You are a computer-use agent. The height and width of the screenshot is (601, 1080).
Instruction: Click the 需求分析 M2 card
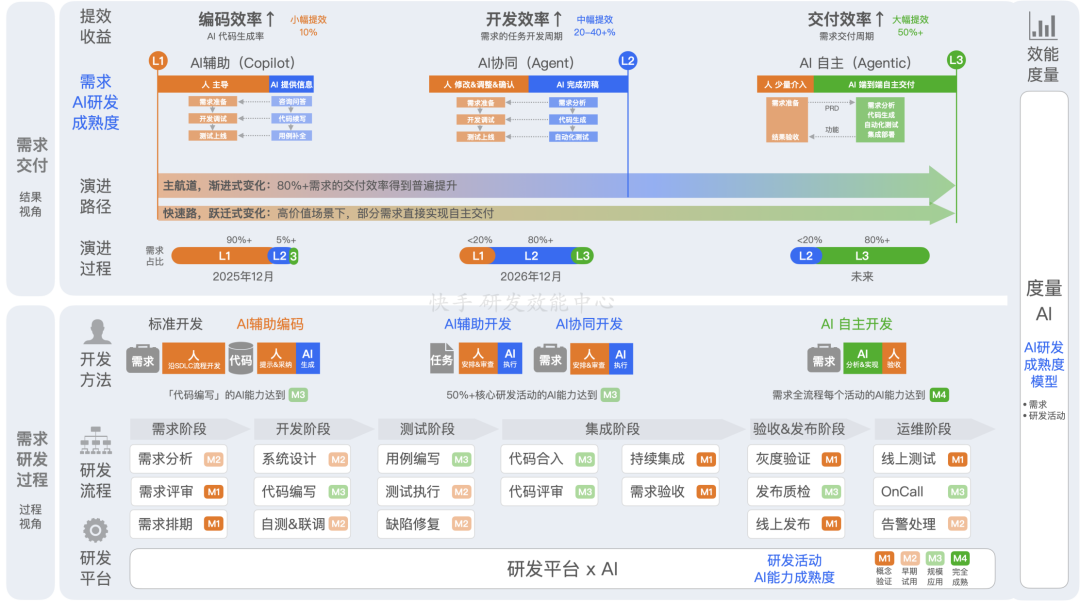tap(178, 459)
